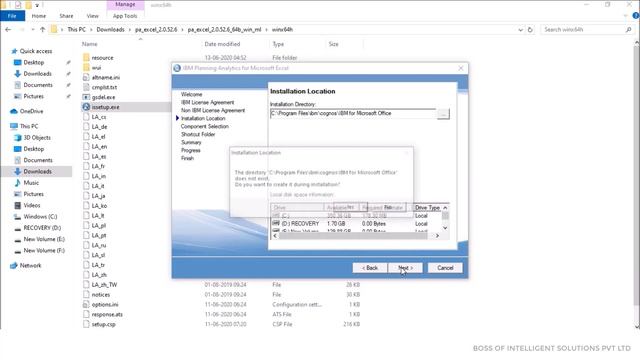Select the gsdel.exe file icon

(86, 97)
